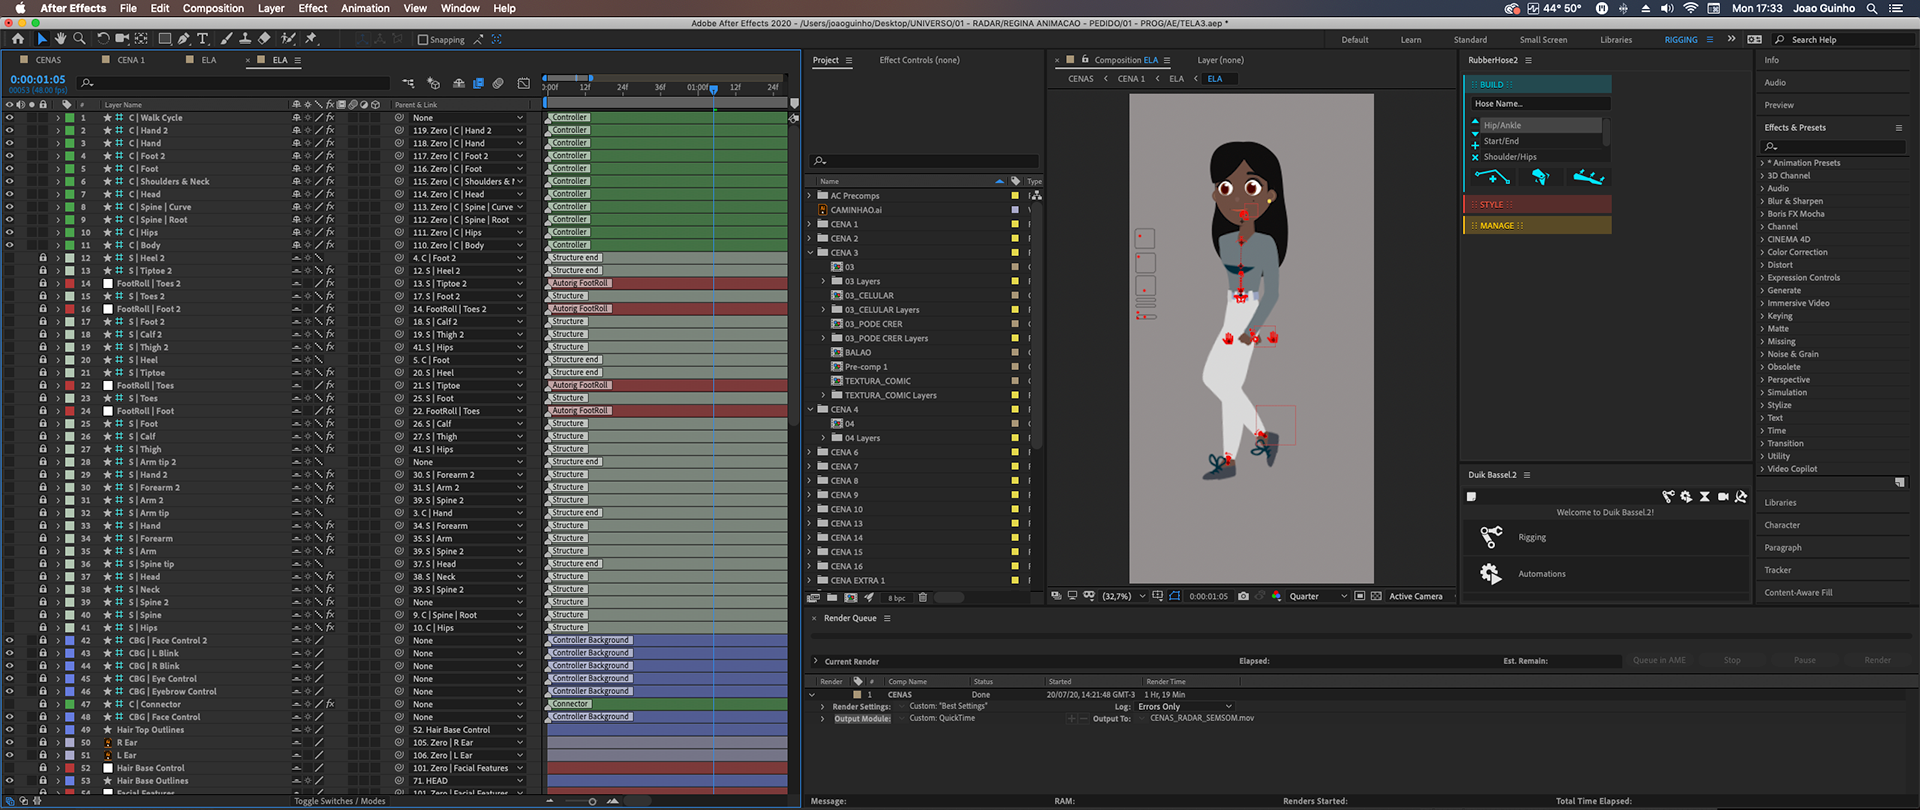Take a snapshot with the camera icon
This screenshot has width=1920, height=810.
1243,596
